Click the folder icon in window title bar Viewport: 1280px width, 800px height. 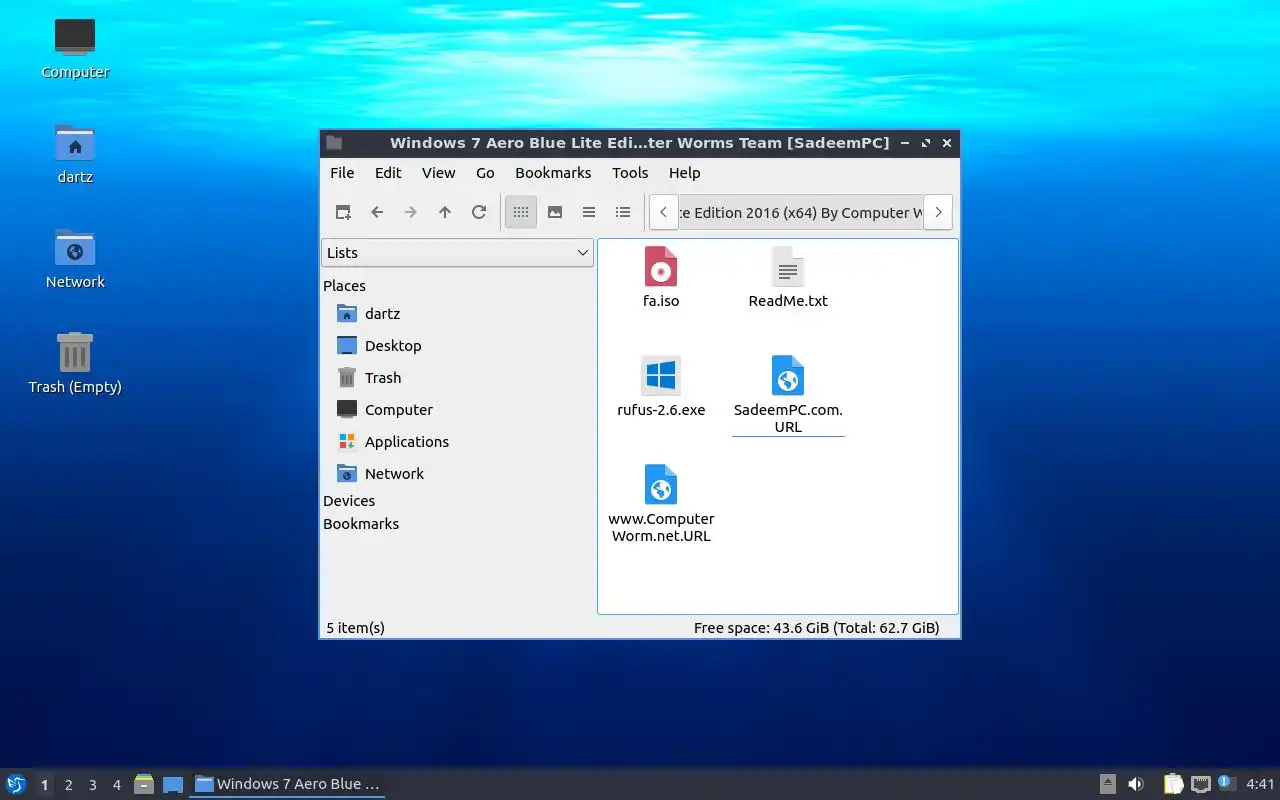point(334,143)
